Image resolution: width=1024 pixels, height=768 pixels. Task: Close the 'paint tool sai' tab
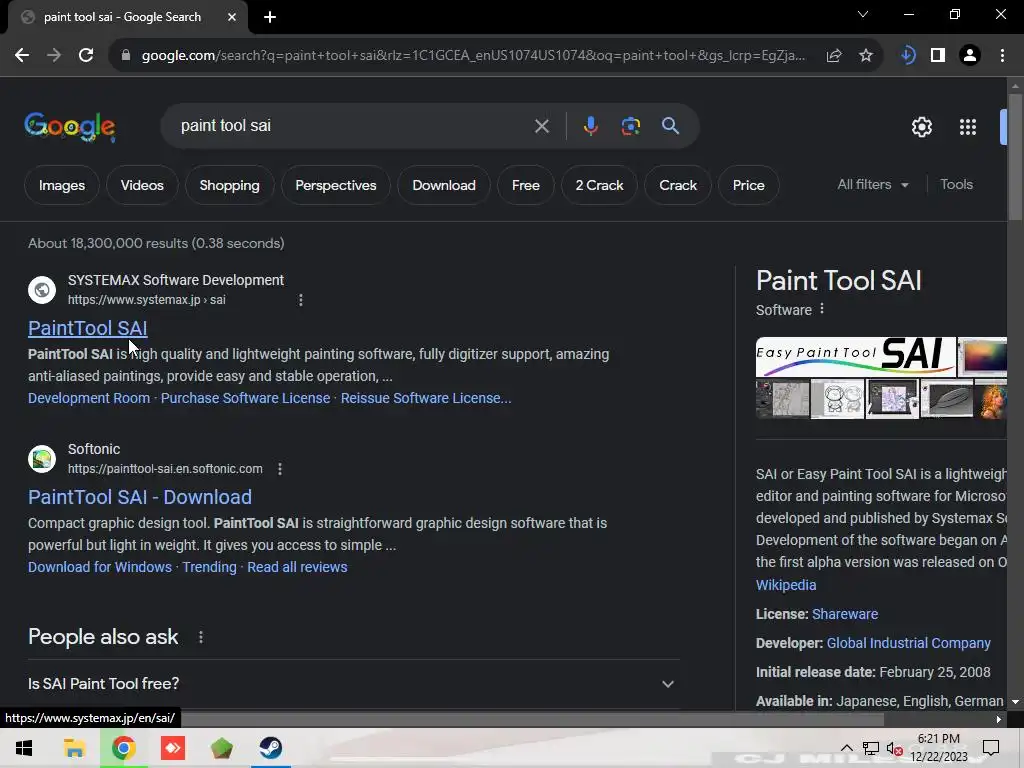[x=232, y=17]
